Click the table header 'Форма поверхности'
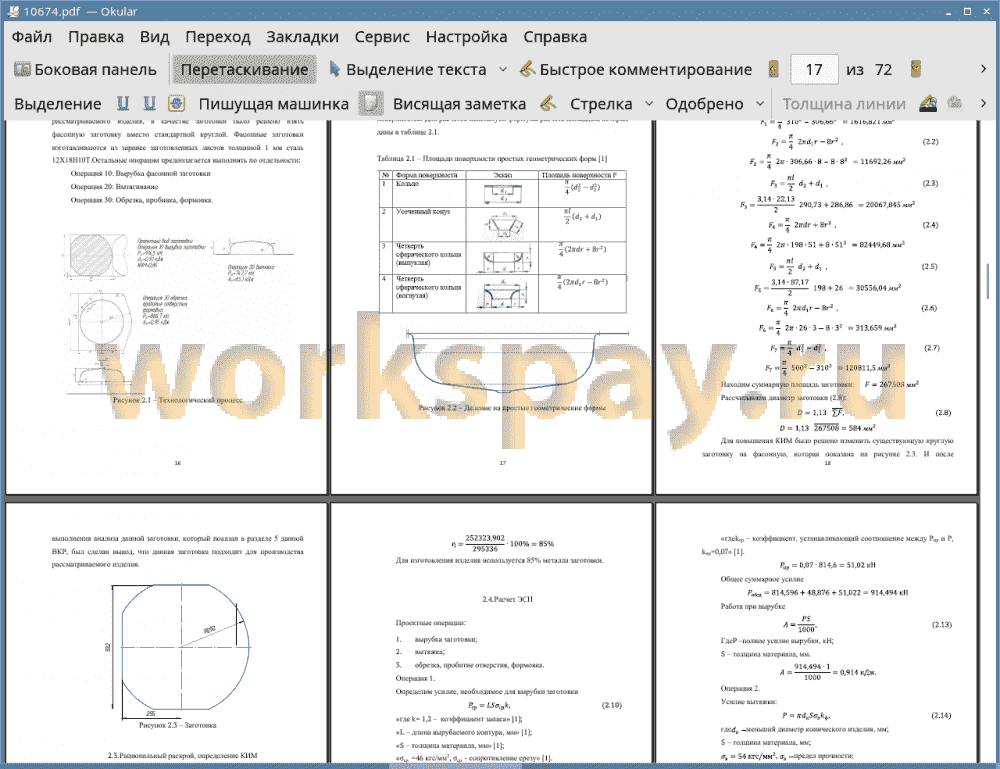The height and width of the screenshot is (769, 1000). coord(426,175)
